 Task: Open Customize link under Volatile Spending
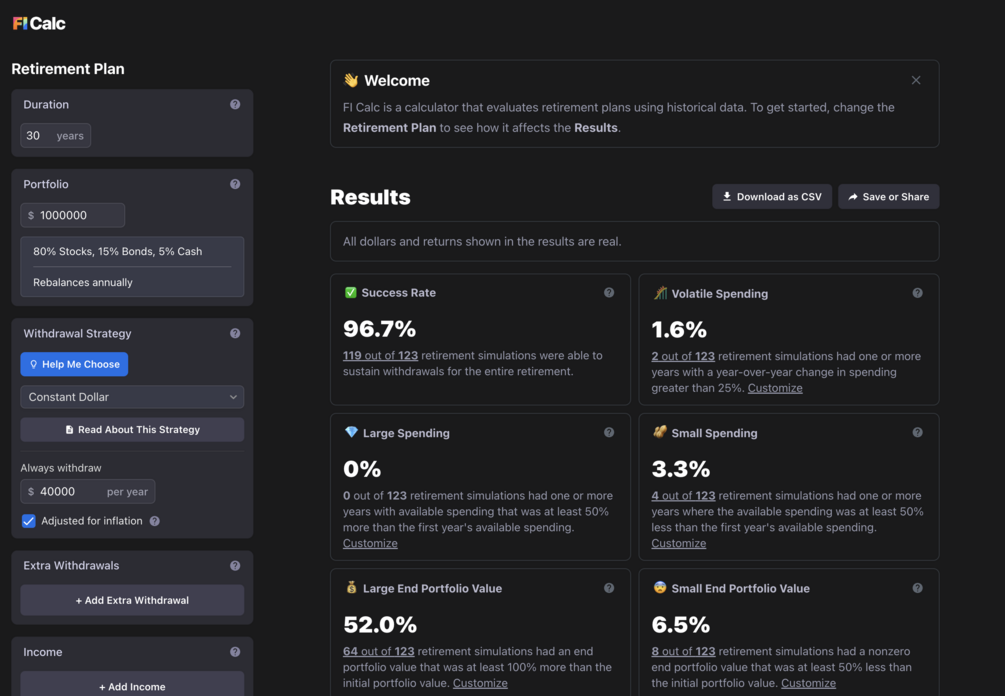[x=775, y=388]
